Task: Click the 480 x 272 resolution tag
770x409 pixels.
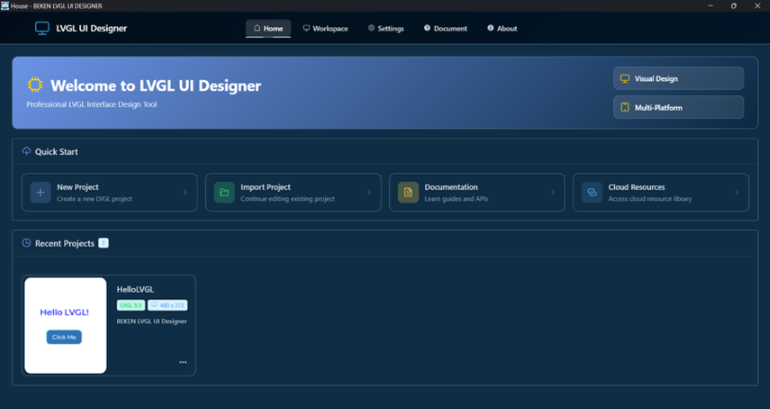Action: pos(167,305)
